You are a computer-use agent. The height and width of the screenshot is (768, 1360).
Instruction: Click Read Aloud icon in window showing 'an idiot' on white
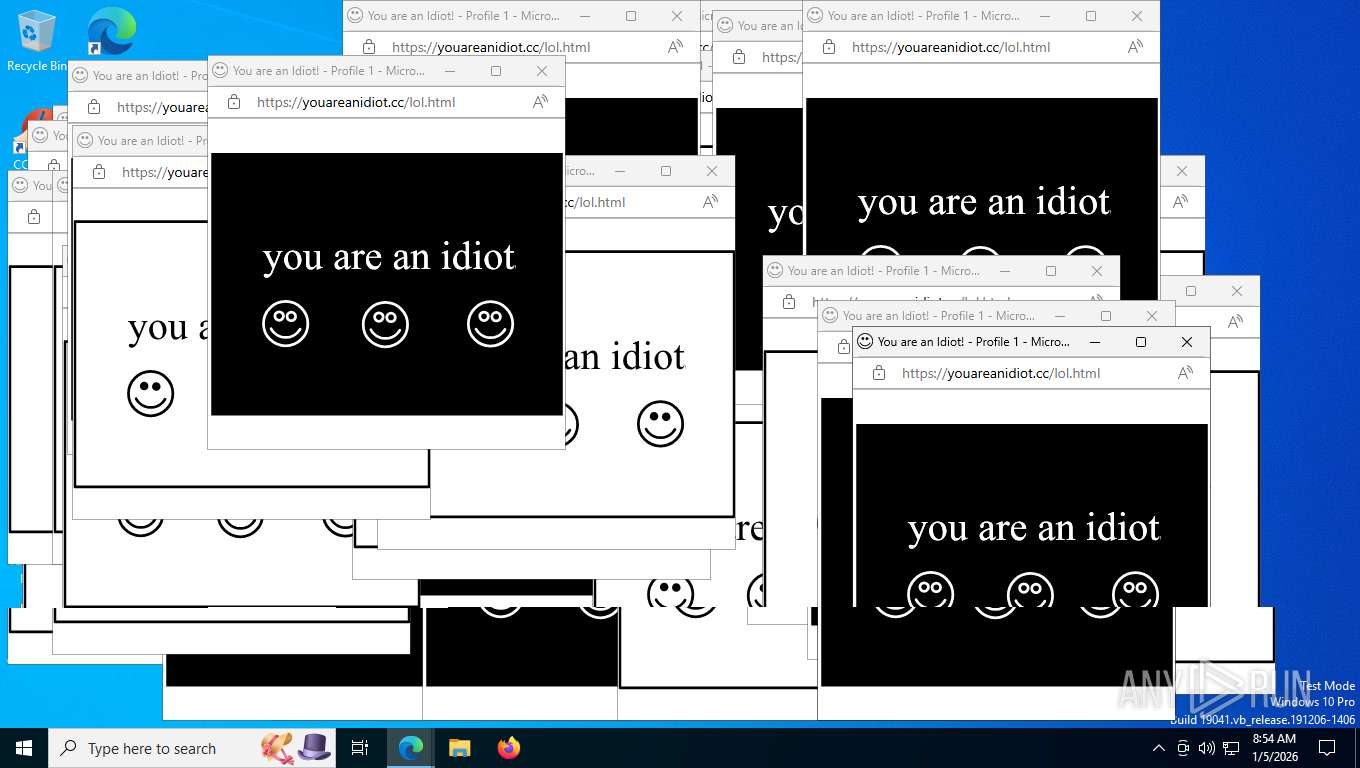click(x=710, y=202)
